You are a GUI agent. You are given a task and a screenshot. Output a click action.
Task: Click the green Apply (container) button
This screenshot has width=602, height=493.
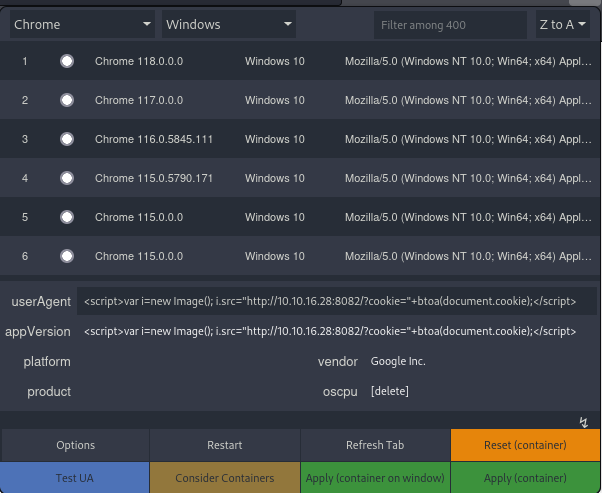pyautogui.click(x=525, y=478)
